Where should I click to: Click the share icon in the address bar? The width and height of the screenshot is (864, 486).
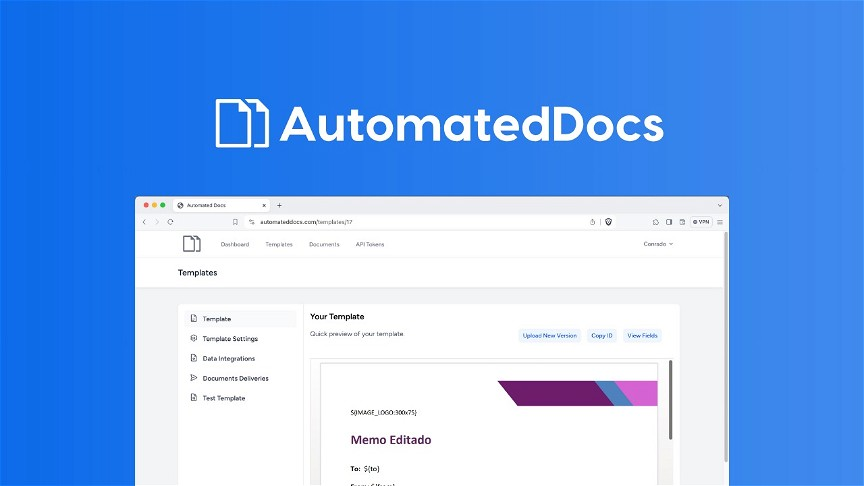pyautogui.click(x=593, y=222)
